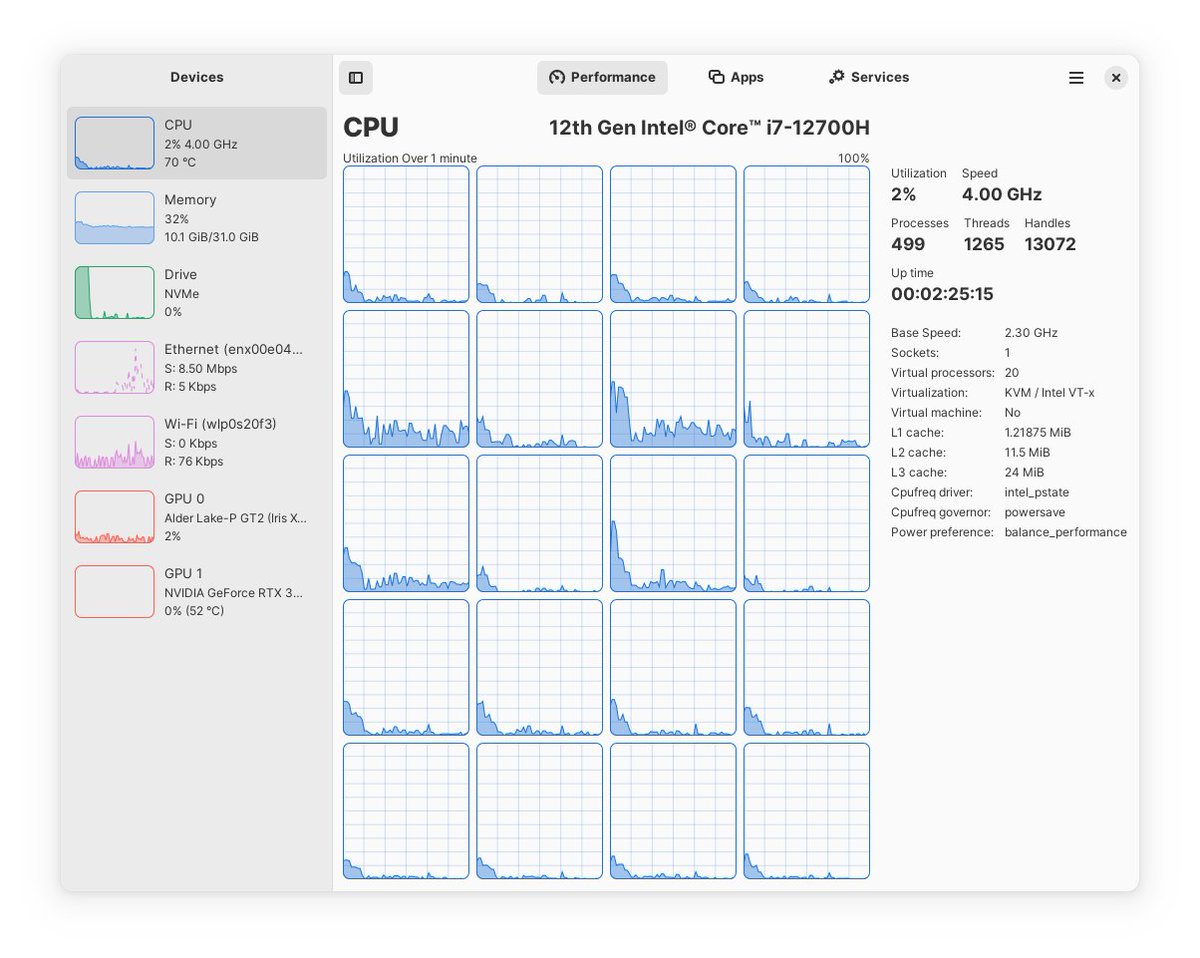Image resolution: width=1200 pixels, height=958 pixels.
Task: Click the first CPU core graph in the grid
Action: (x=406, y=234)
